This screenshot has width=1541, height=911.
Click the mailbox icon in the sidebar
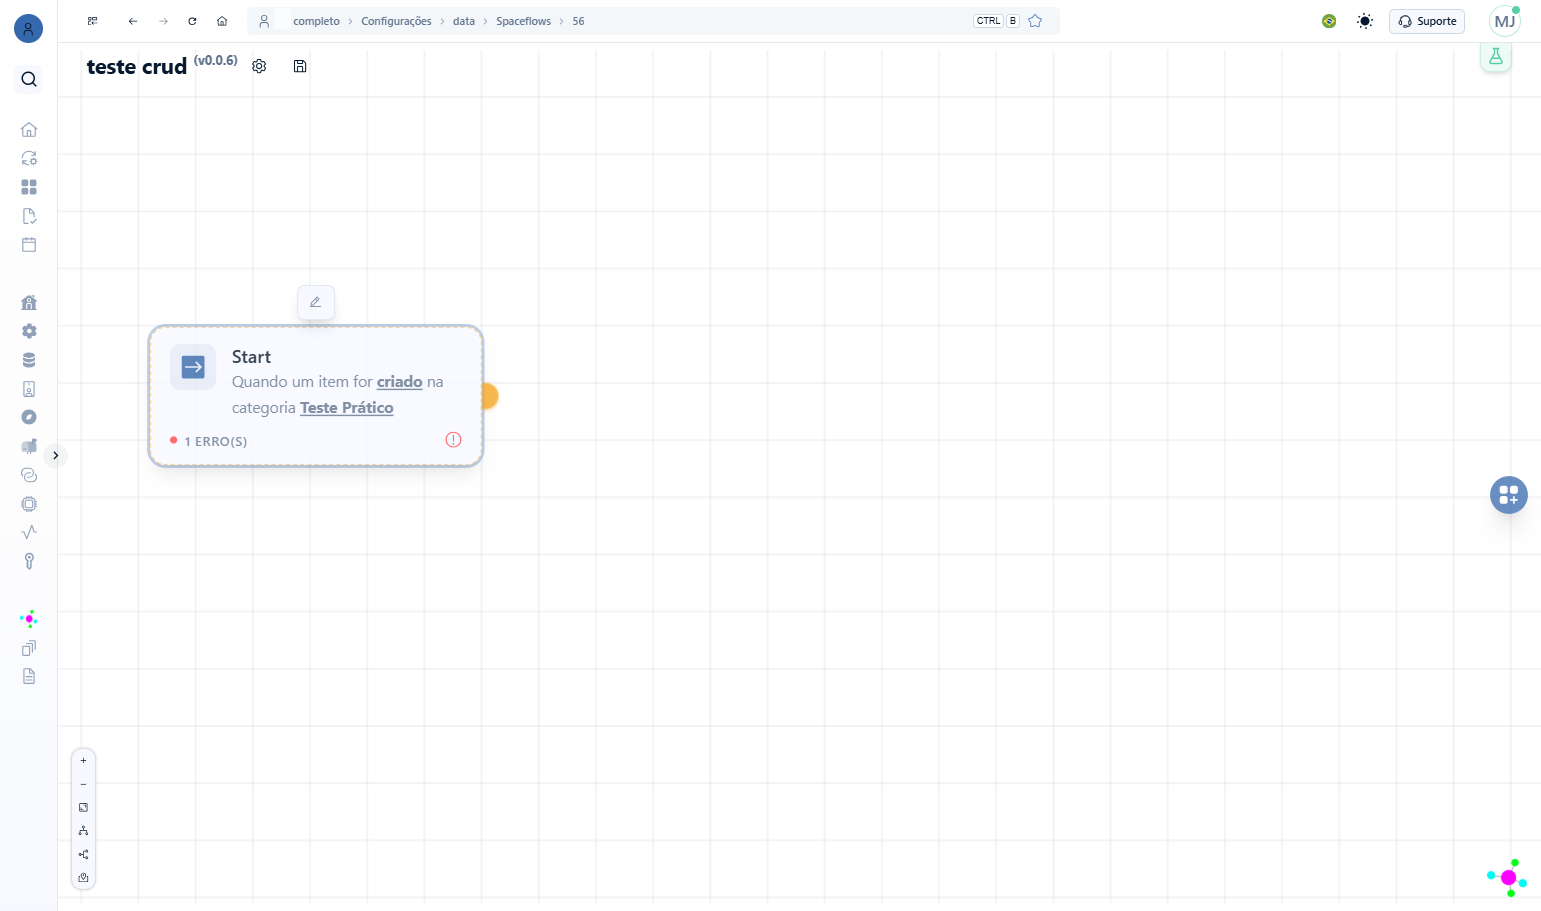tap(29, 446)
